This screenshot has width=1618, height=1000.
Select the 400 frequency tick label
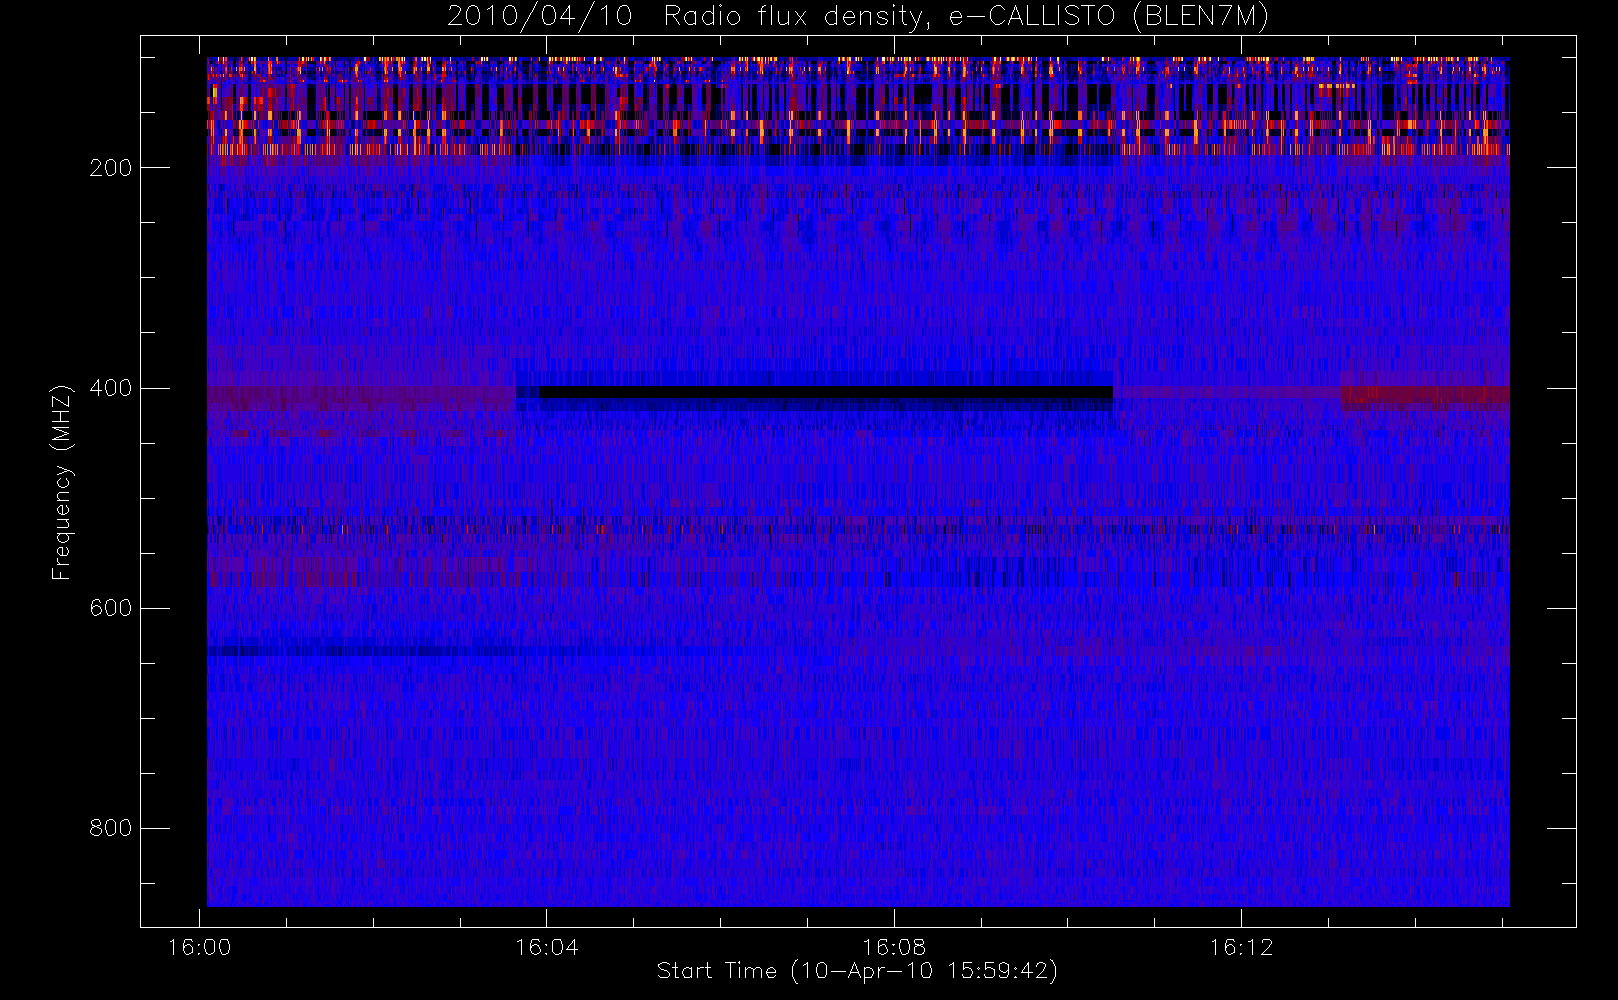[110, 388]
